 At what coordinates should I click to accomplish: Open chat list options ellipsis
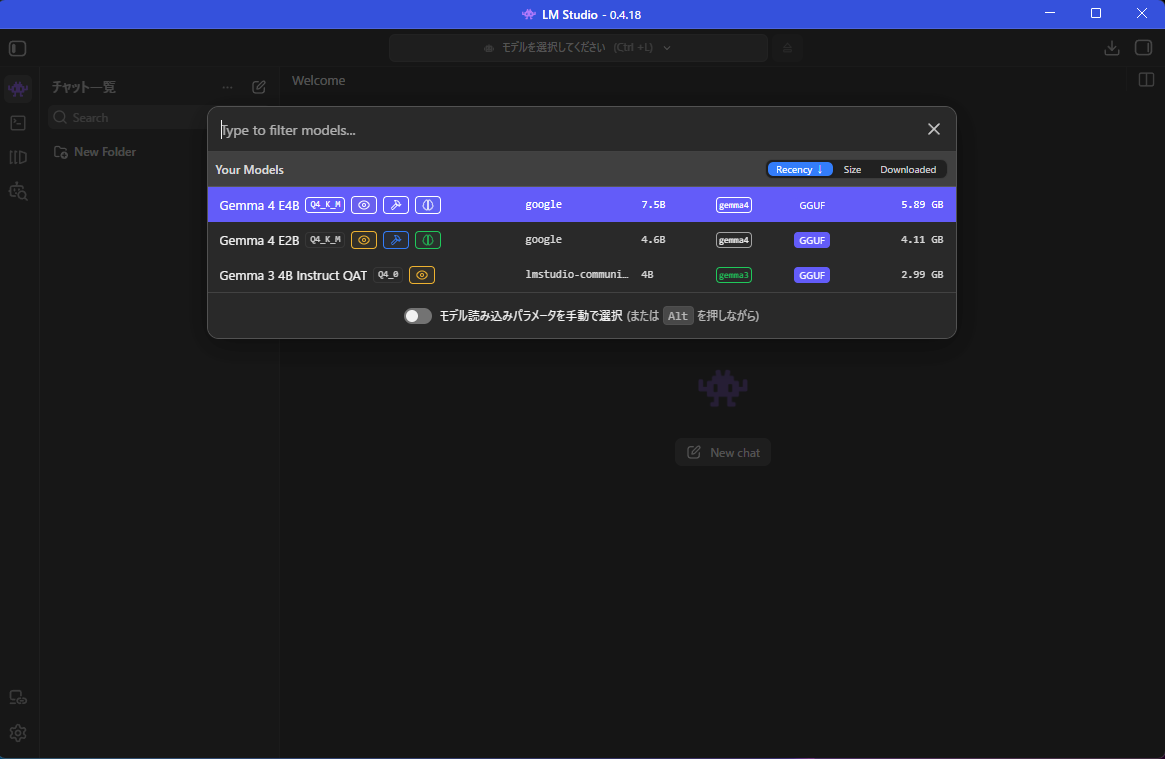click(227, 88)
